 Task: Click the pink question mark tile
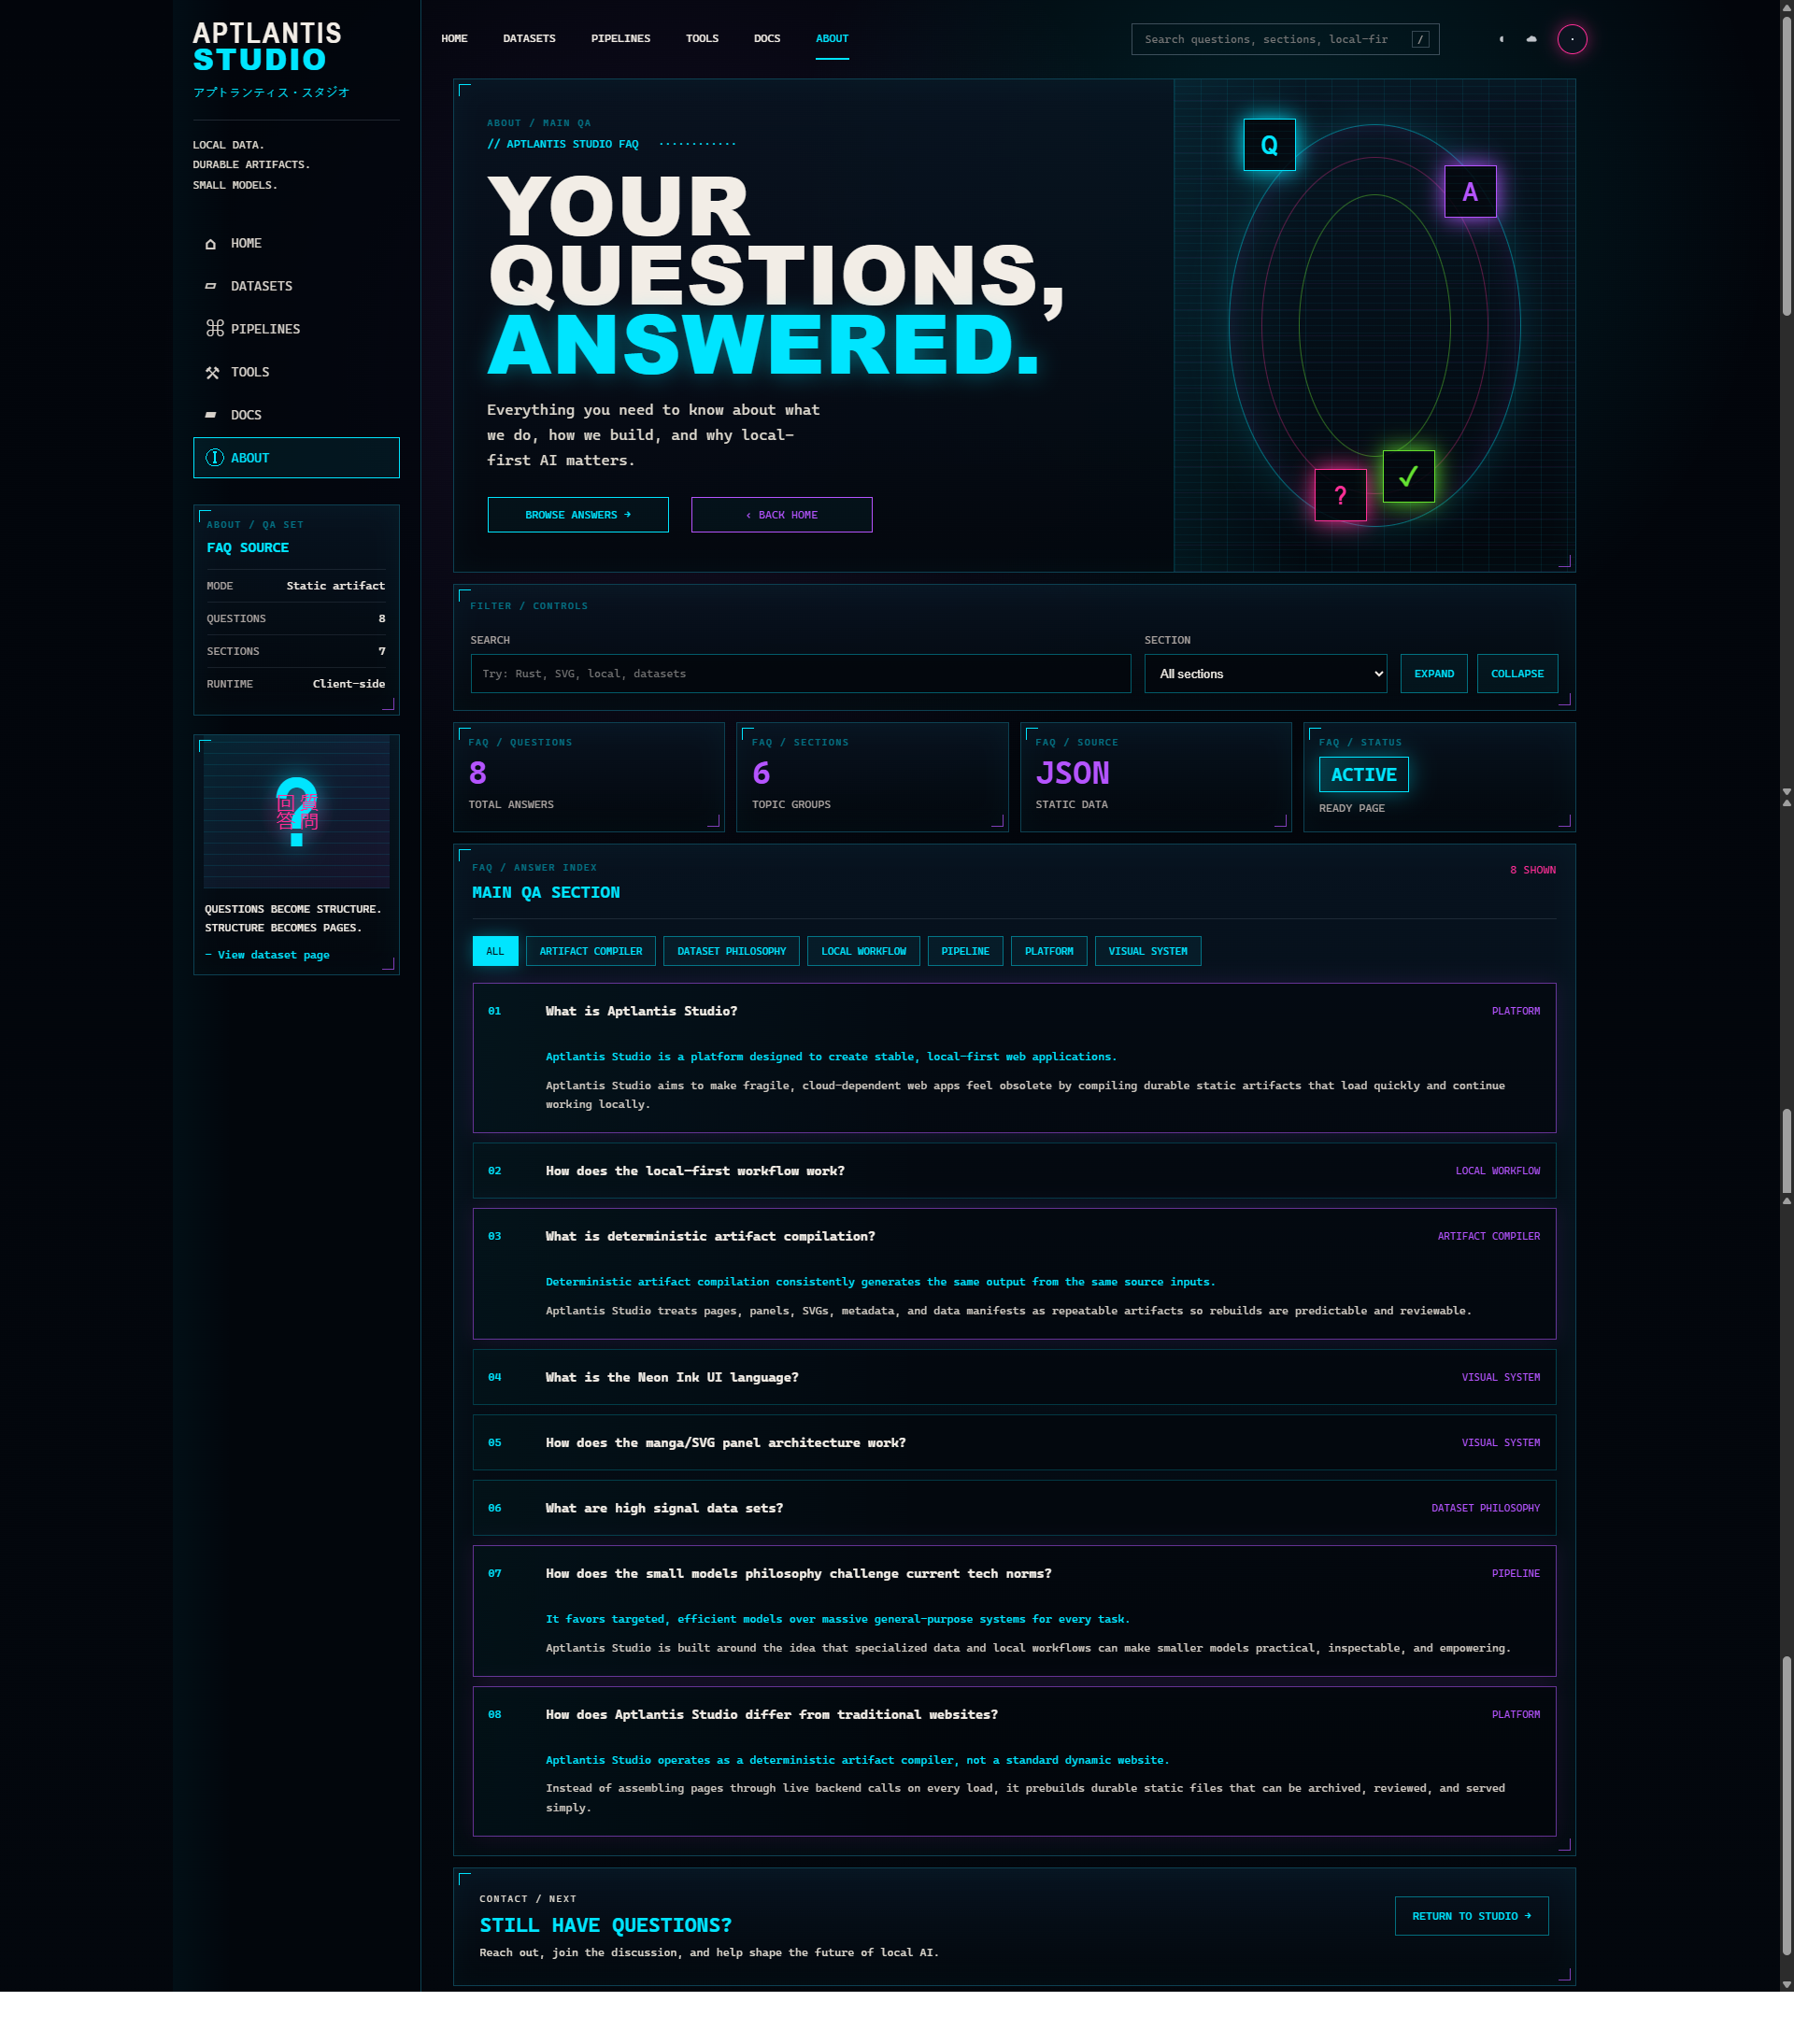[x=1340, y=495]
